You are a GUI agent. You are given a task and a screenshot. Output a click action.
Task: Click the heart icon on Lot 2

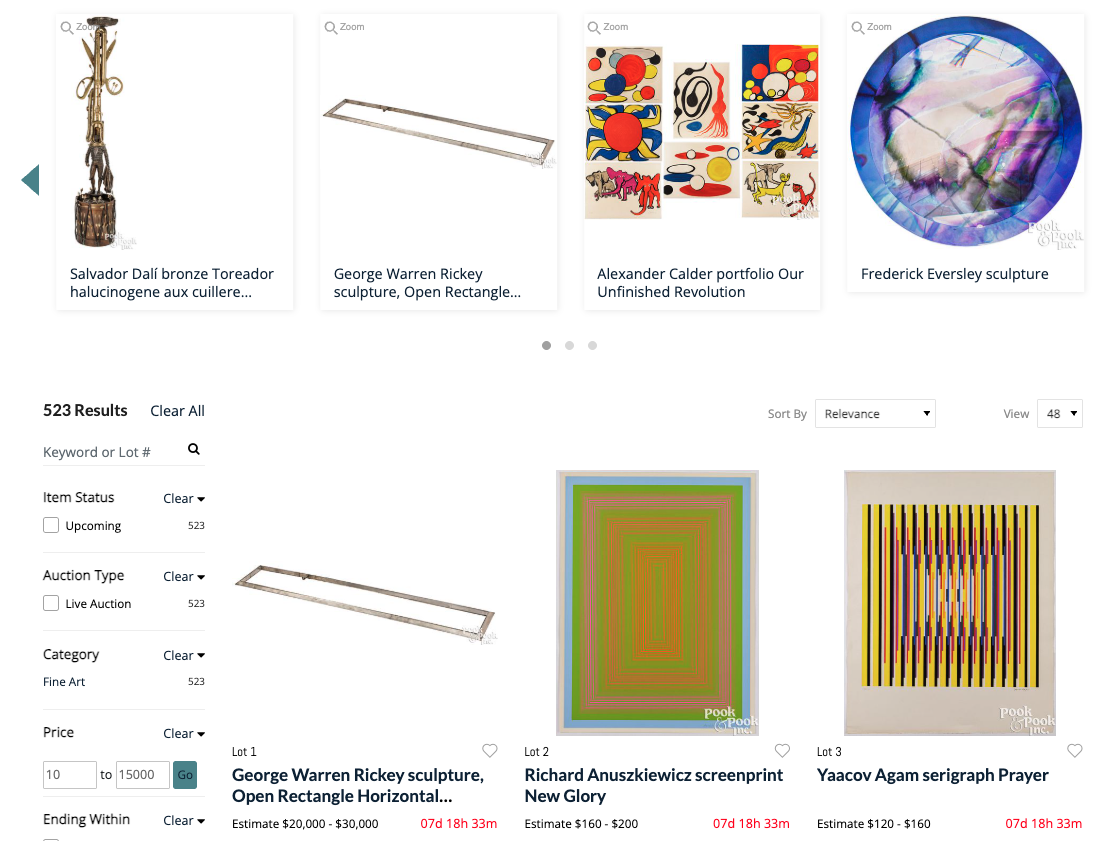click(782, 750)
